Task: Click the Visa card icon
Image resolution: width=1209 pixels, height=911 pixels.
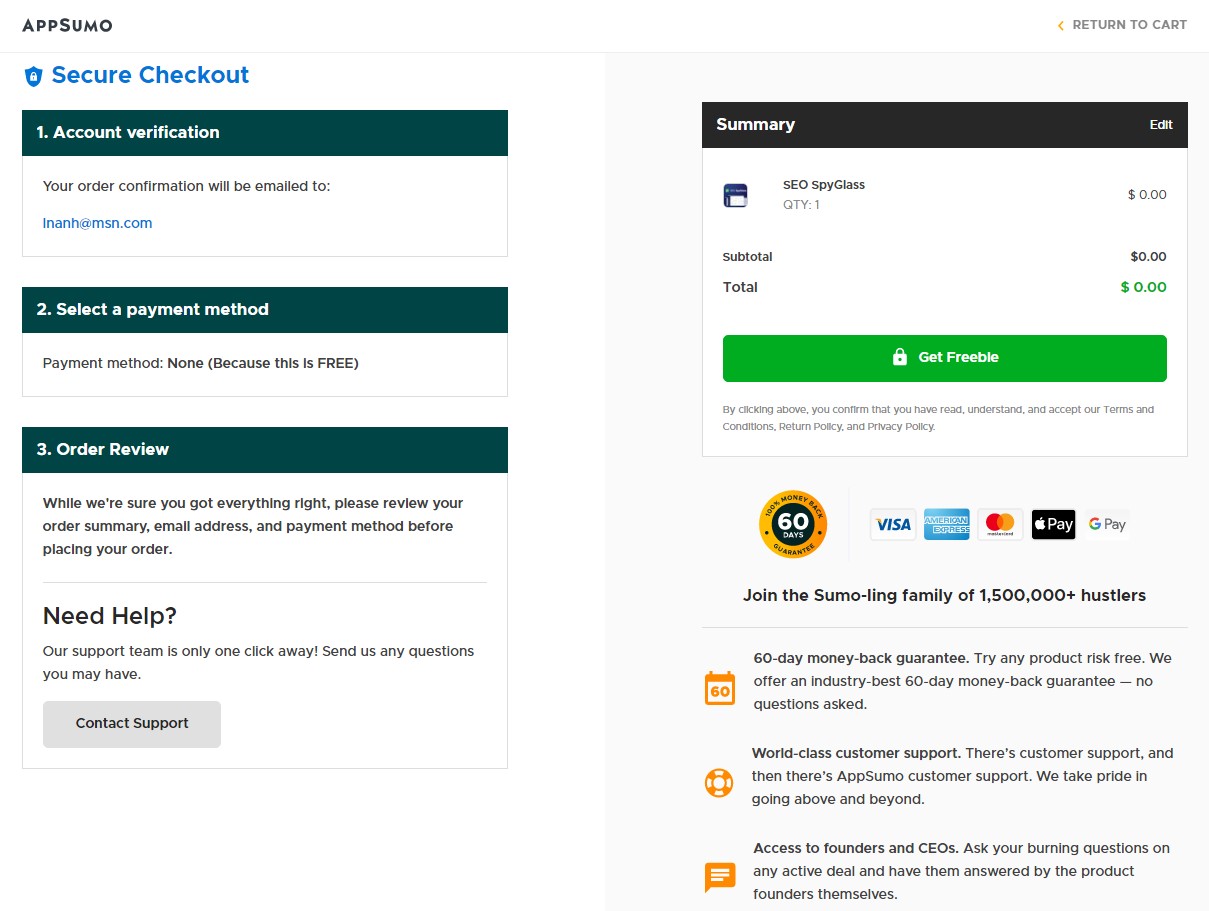Action: [893, 524]
